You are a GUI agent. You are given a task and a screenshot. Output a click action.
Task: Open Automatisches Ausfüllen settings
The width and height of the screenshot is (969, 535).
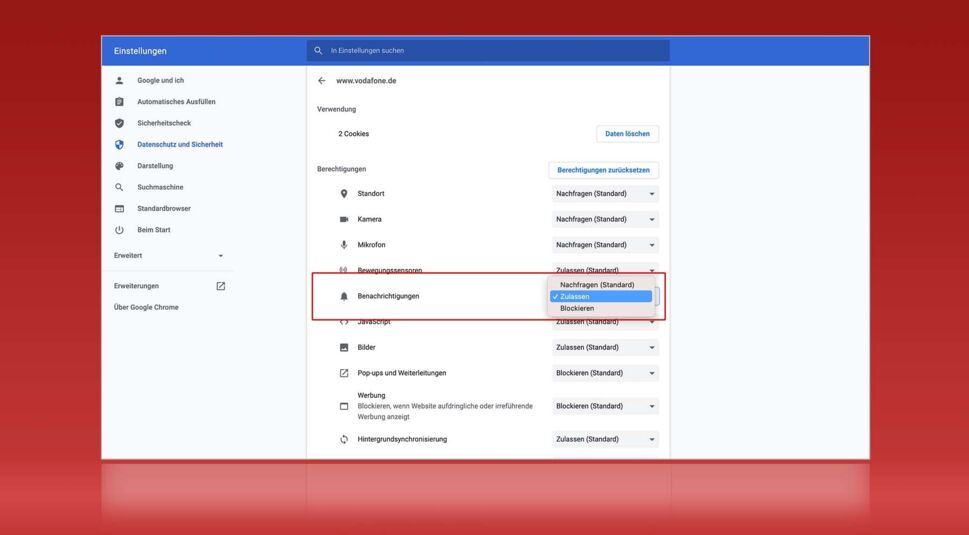point(176,102)
